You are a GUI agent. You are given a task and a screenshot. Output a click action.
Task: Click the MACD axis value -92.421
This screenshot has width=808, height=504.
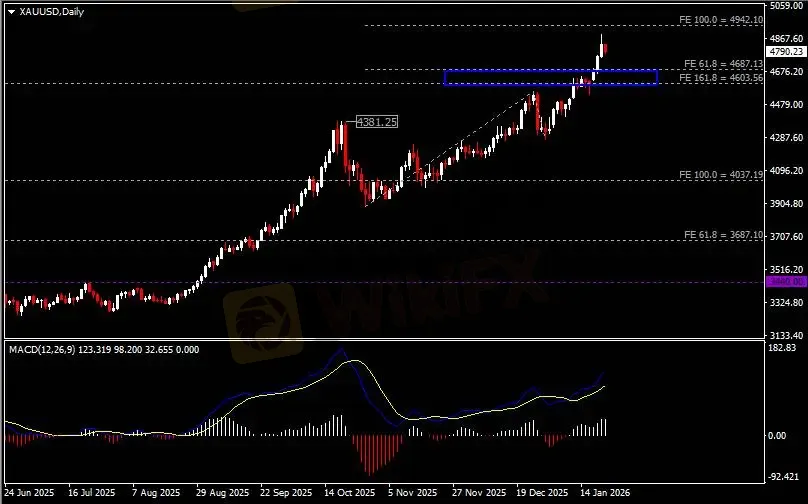784,477
